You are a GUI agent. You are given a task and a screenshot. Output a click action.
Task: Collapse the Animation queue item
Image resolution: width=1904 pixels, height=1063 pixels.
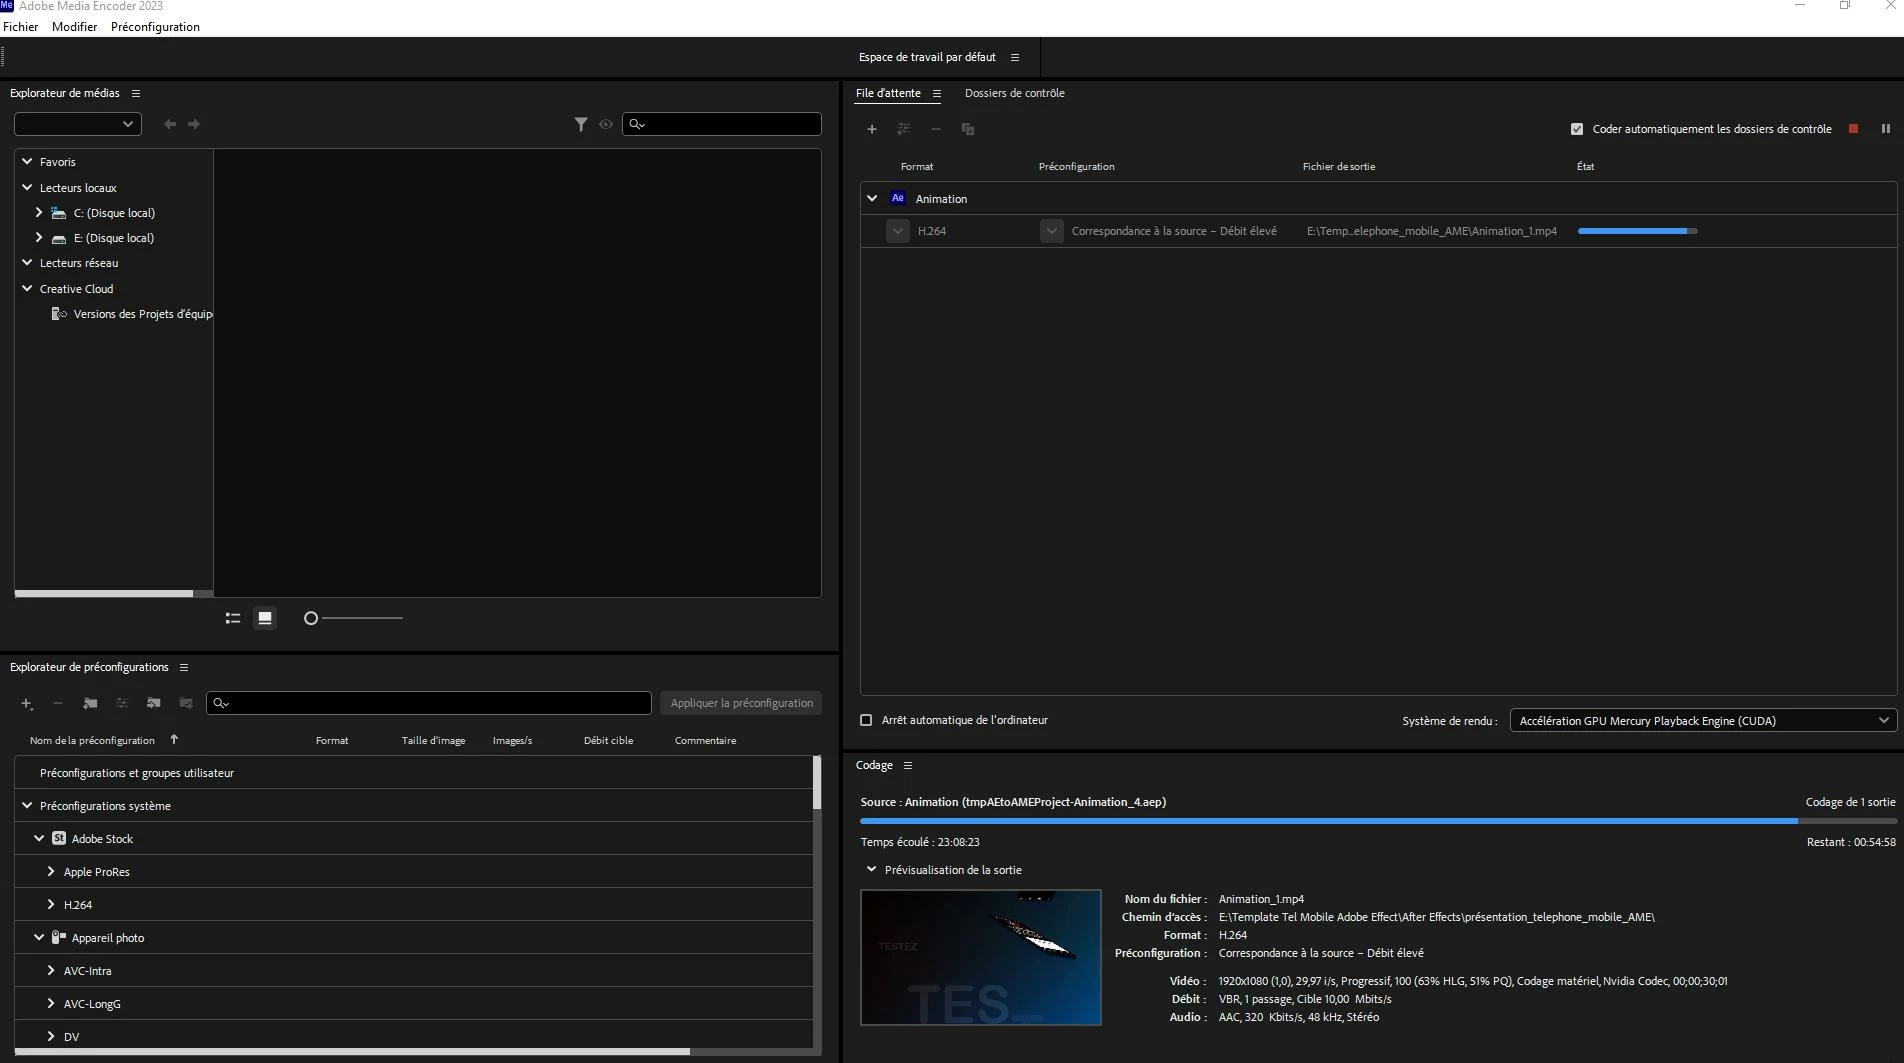click(x=872, y=198)
